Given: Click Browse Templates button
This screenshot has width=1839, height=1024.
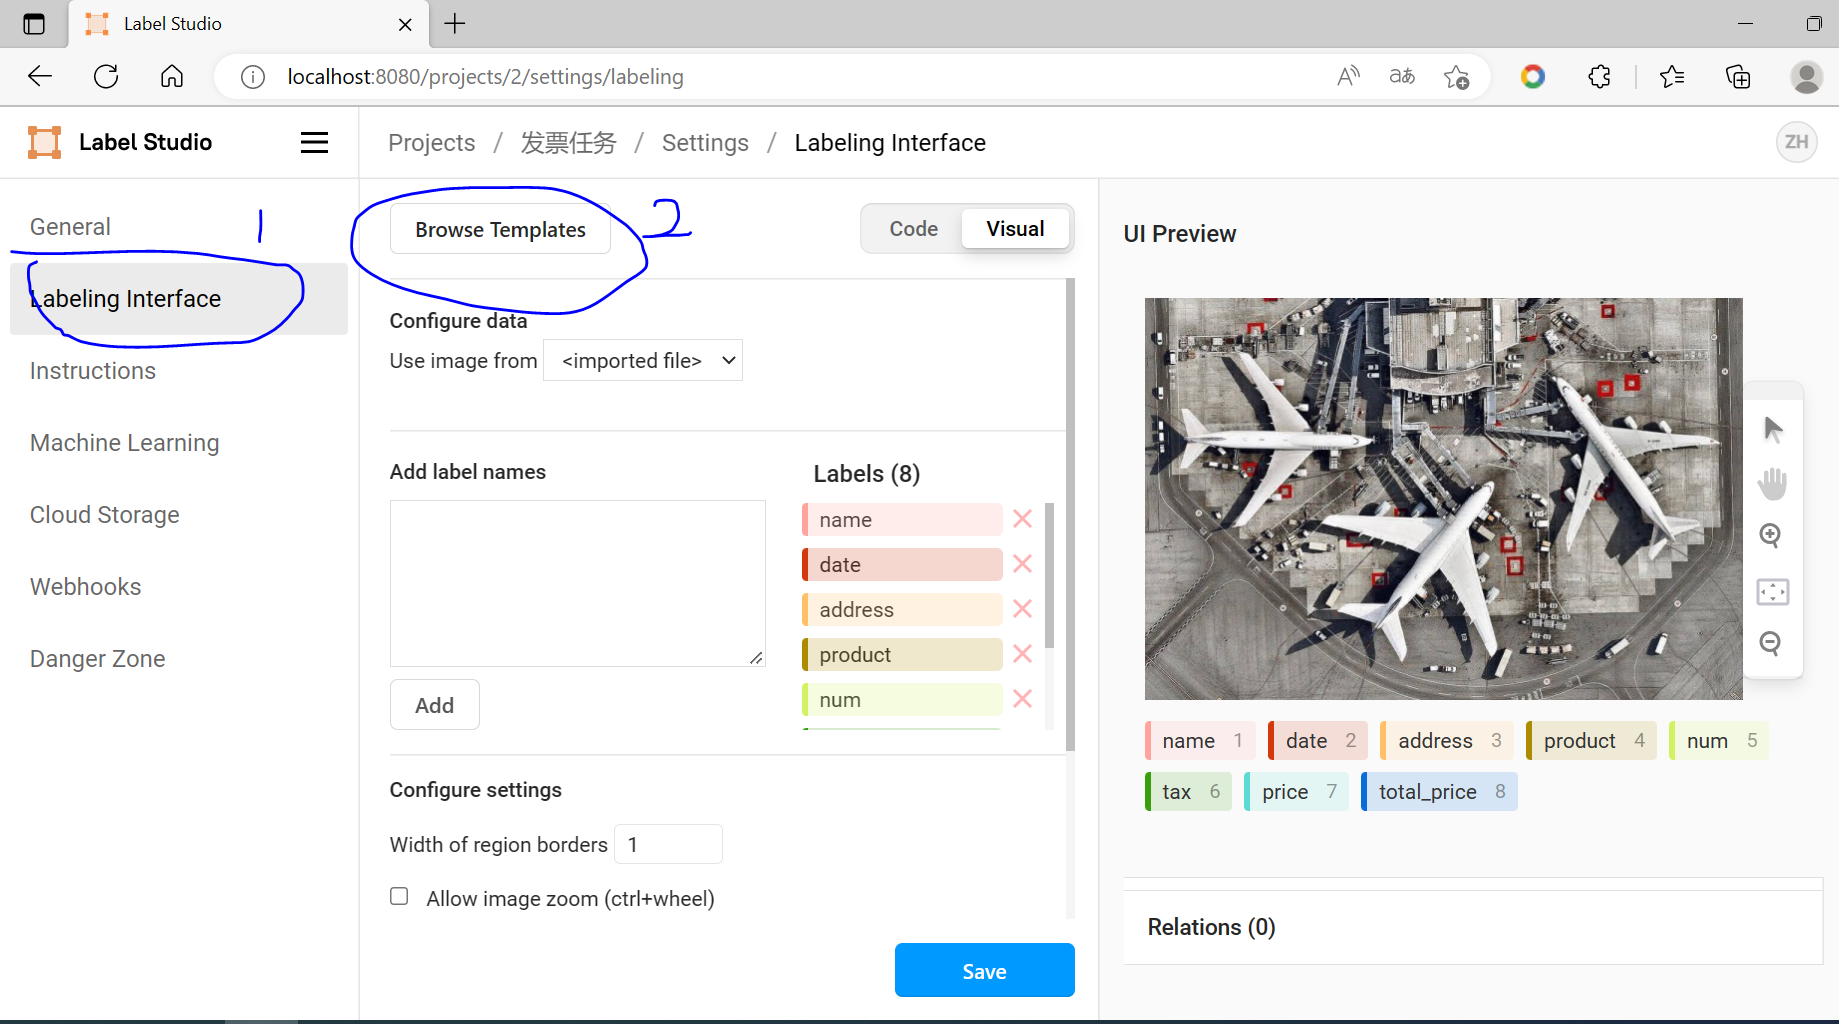Looking at the screenshot, I should pos(500,230).
